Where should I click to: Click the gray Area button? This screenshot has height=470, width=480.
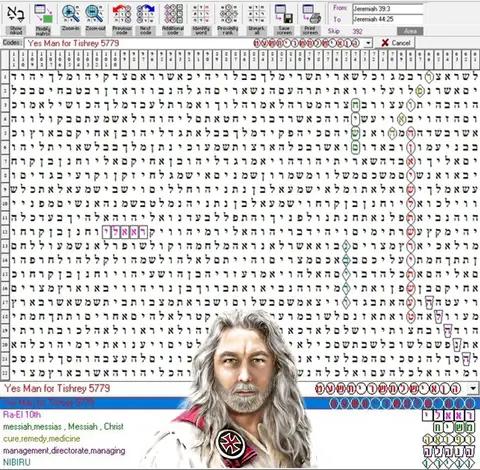tap(410, 31)
